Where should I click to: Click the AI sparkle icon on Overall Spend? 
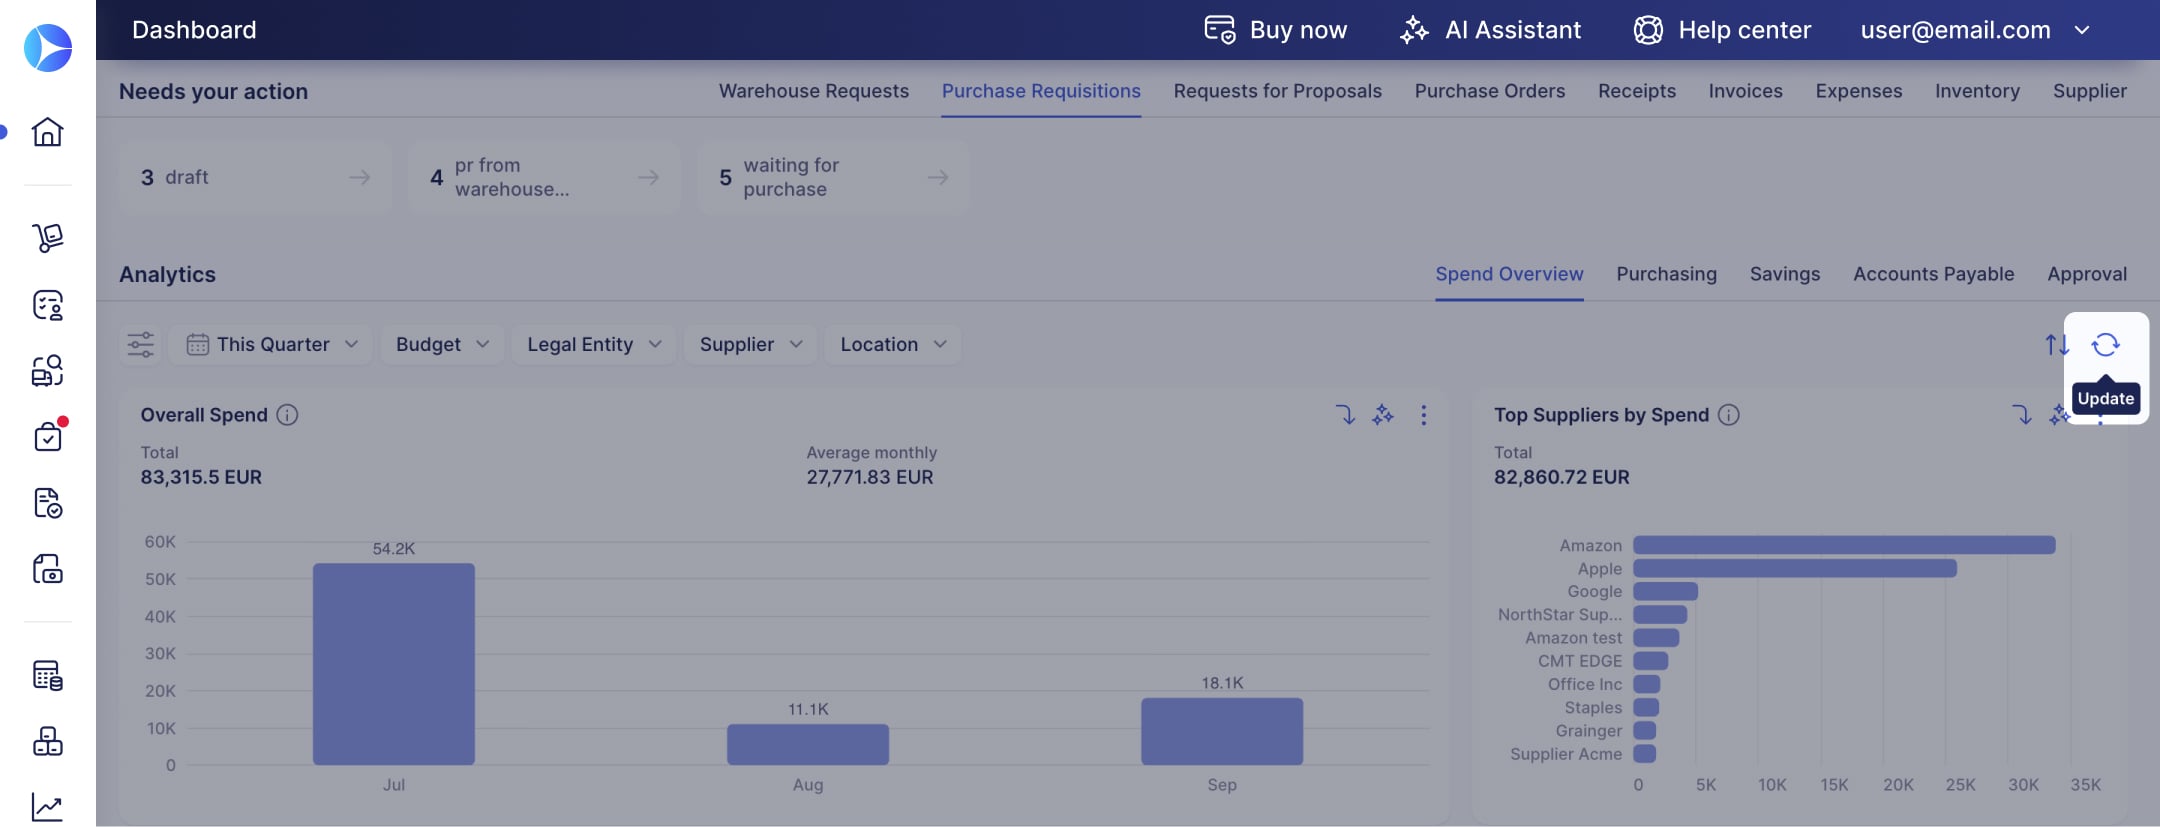1383,415
